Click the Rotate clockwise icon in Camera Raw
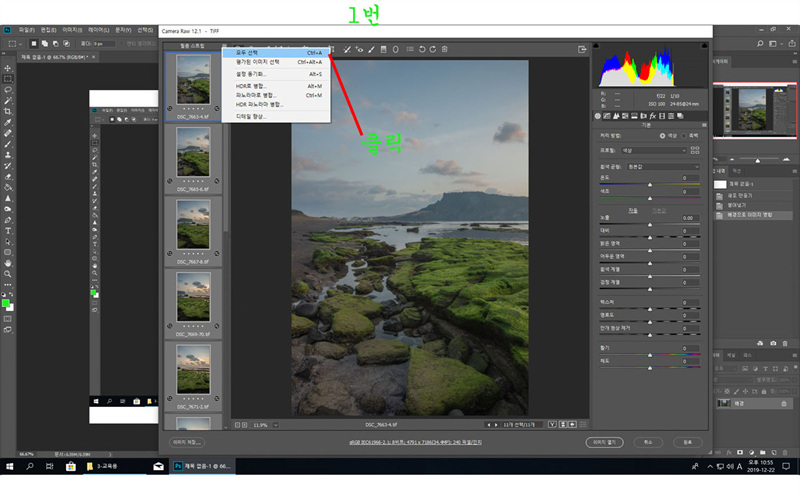800x500 pixels. tap(433, 49)
